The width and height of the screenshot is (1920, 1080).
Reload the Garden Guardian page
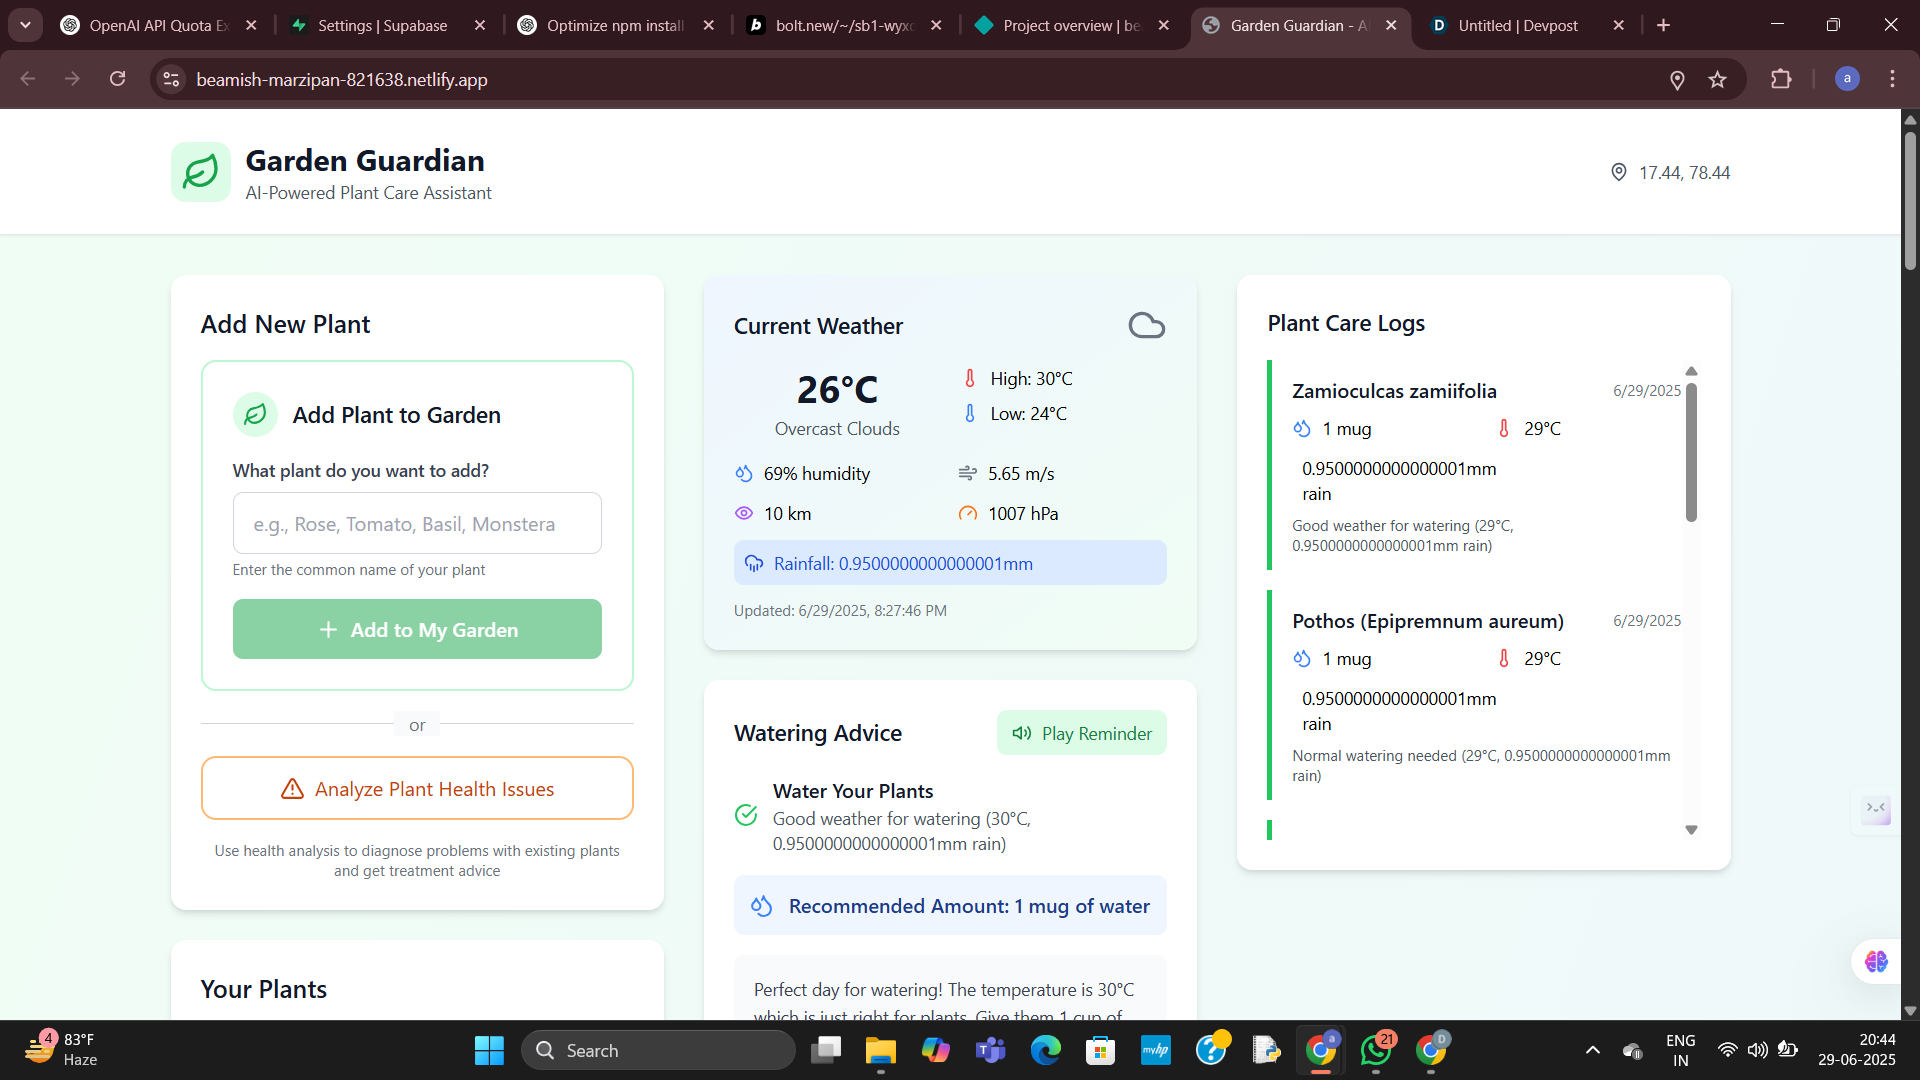(117, 79)
